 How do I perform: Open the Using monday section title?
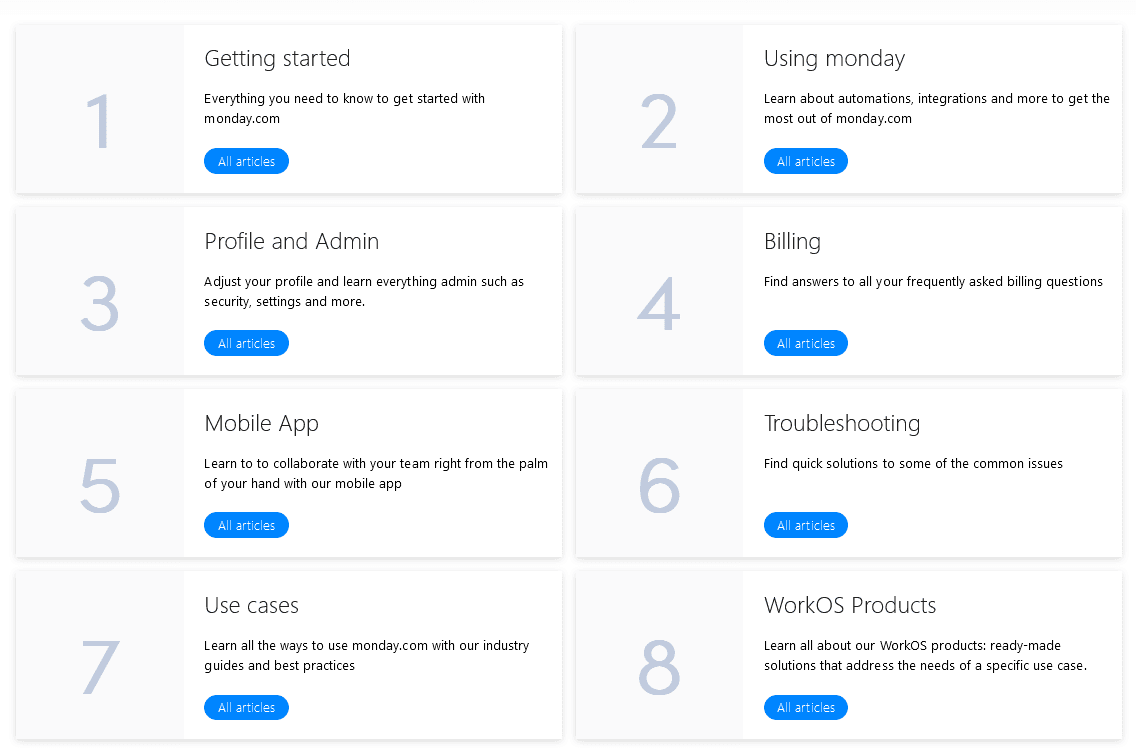pos(834,59)
